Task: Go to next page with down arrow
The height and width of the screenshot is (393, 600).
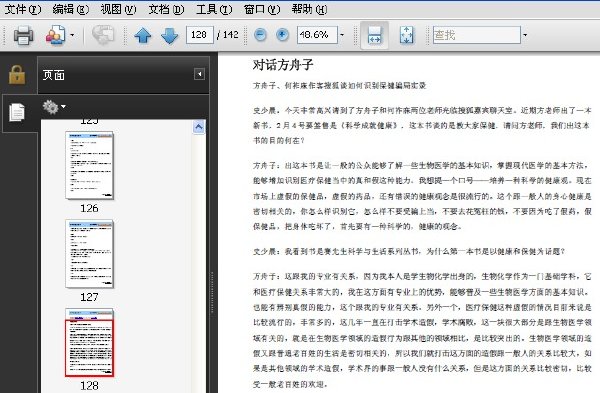Action: coord(170,36)
